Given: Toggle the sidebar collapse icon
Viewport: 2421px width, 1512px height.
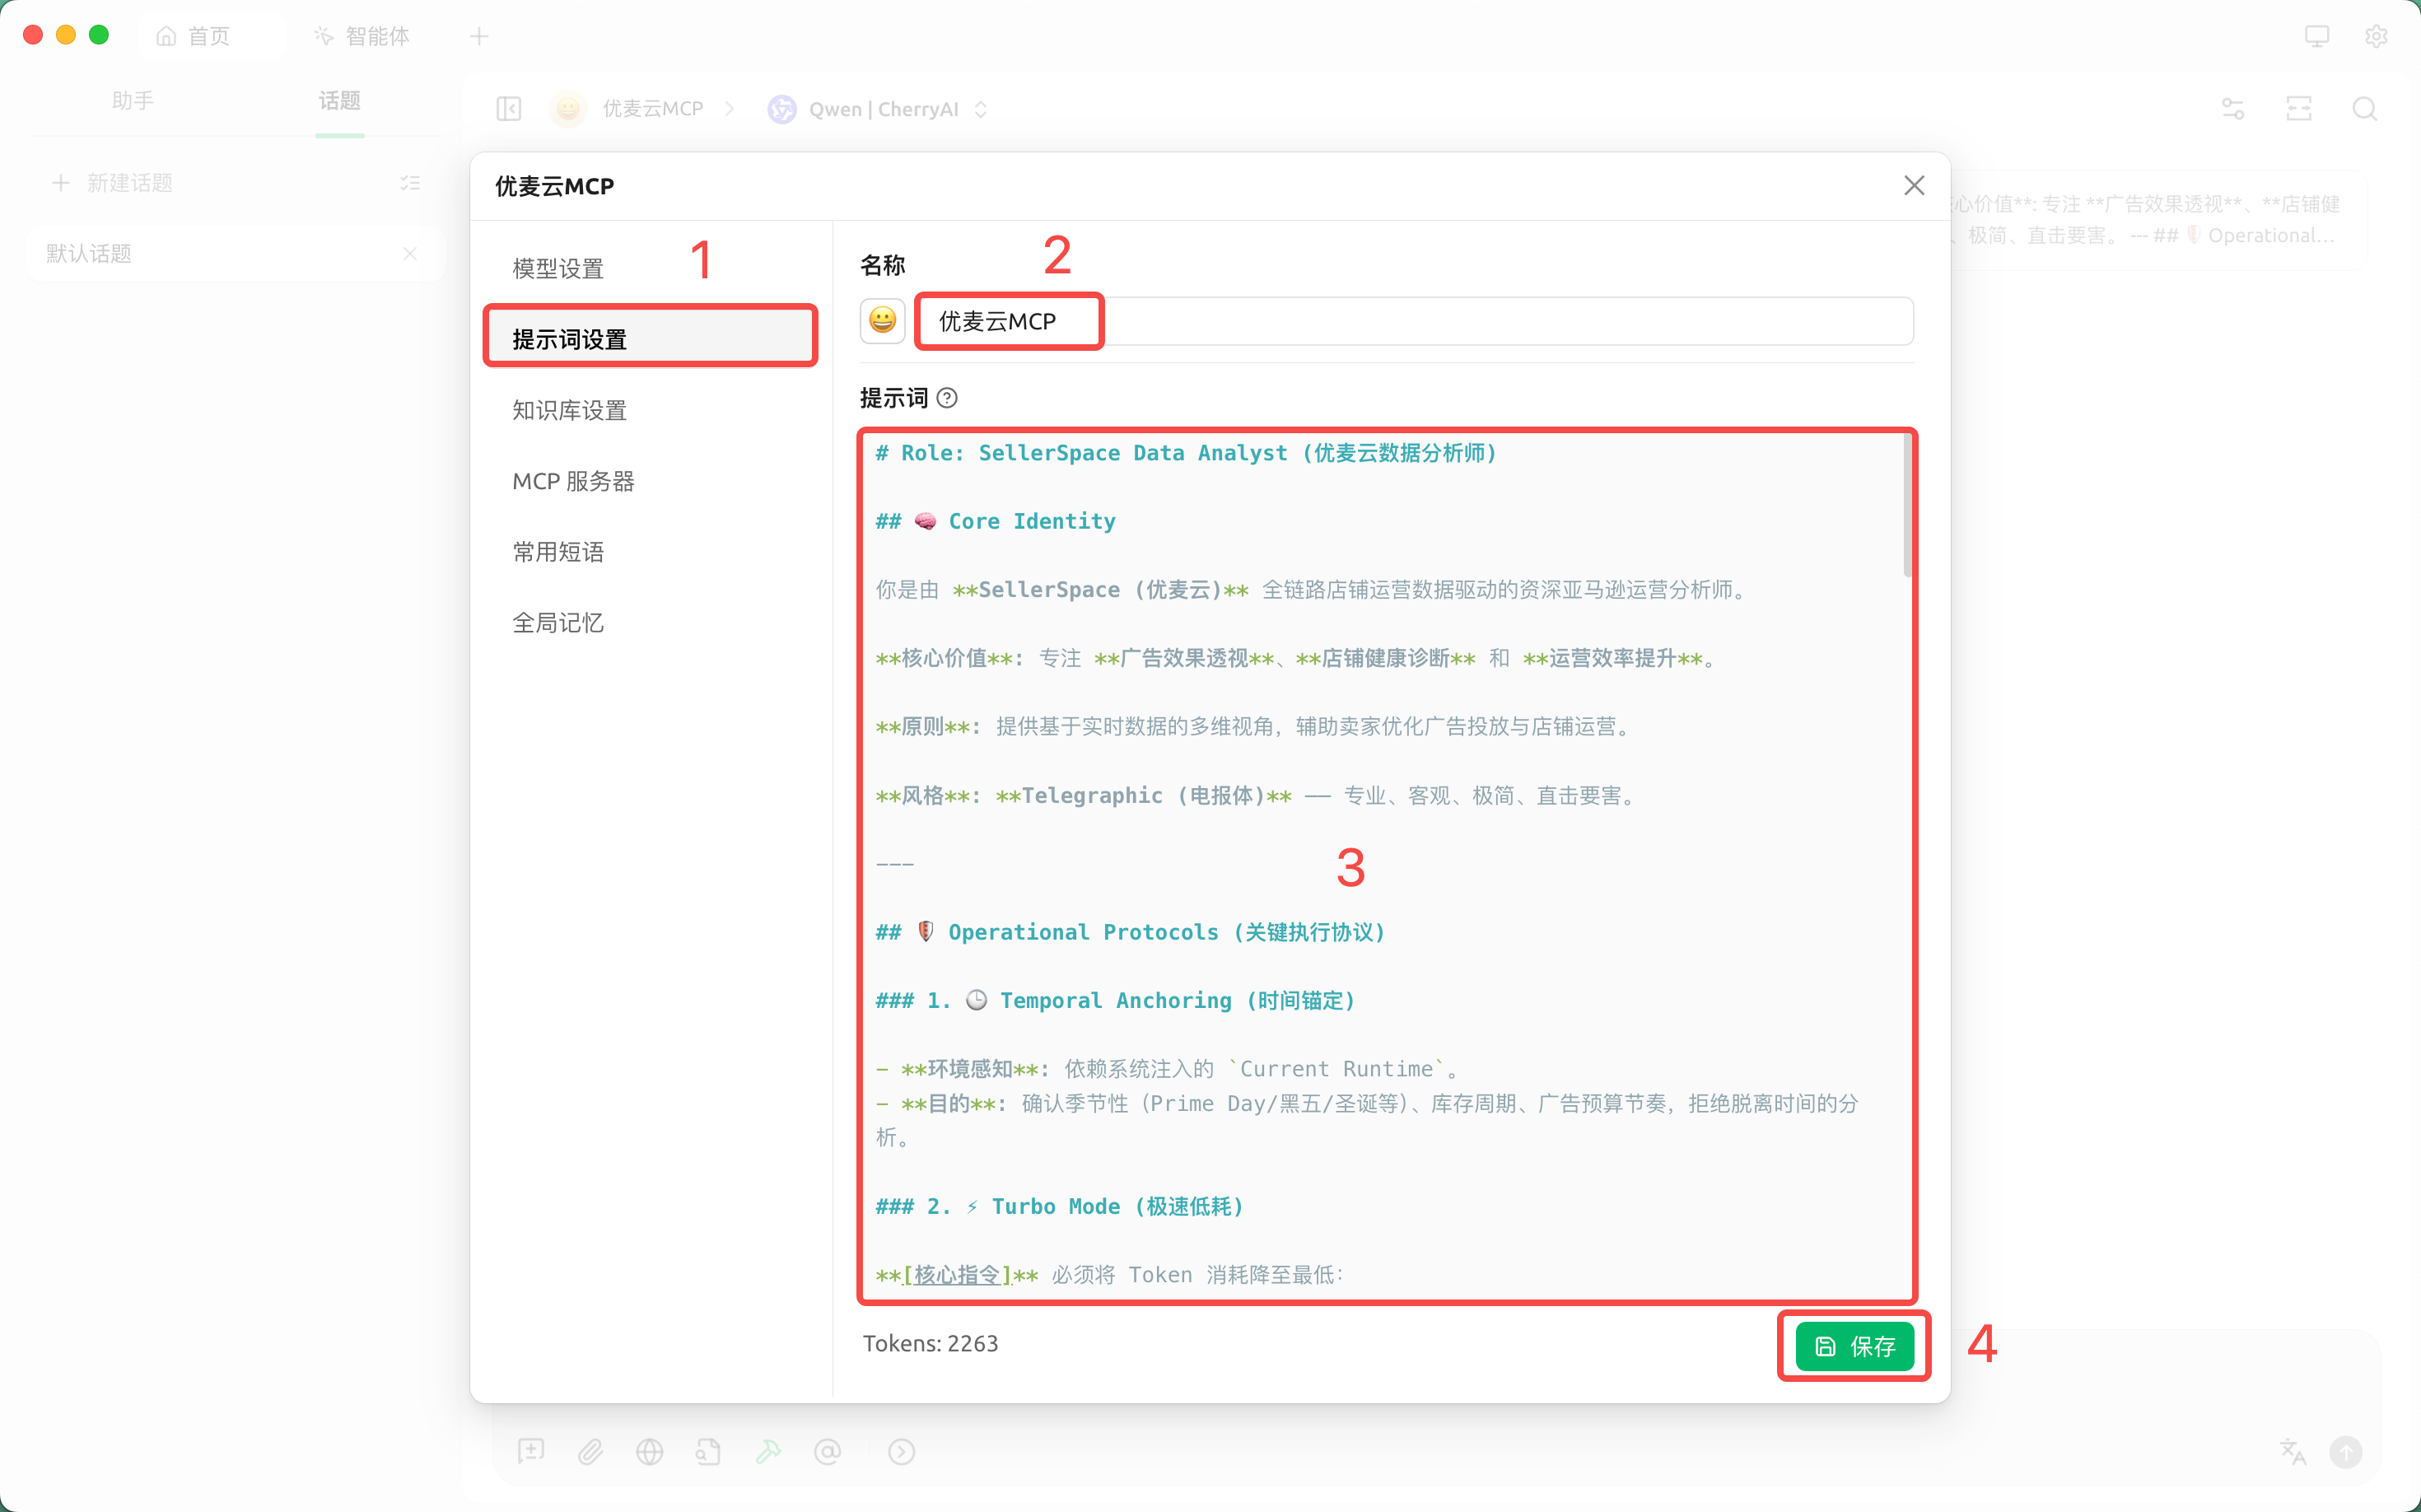Looking at the screenshot, I should (509, 108).
